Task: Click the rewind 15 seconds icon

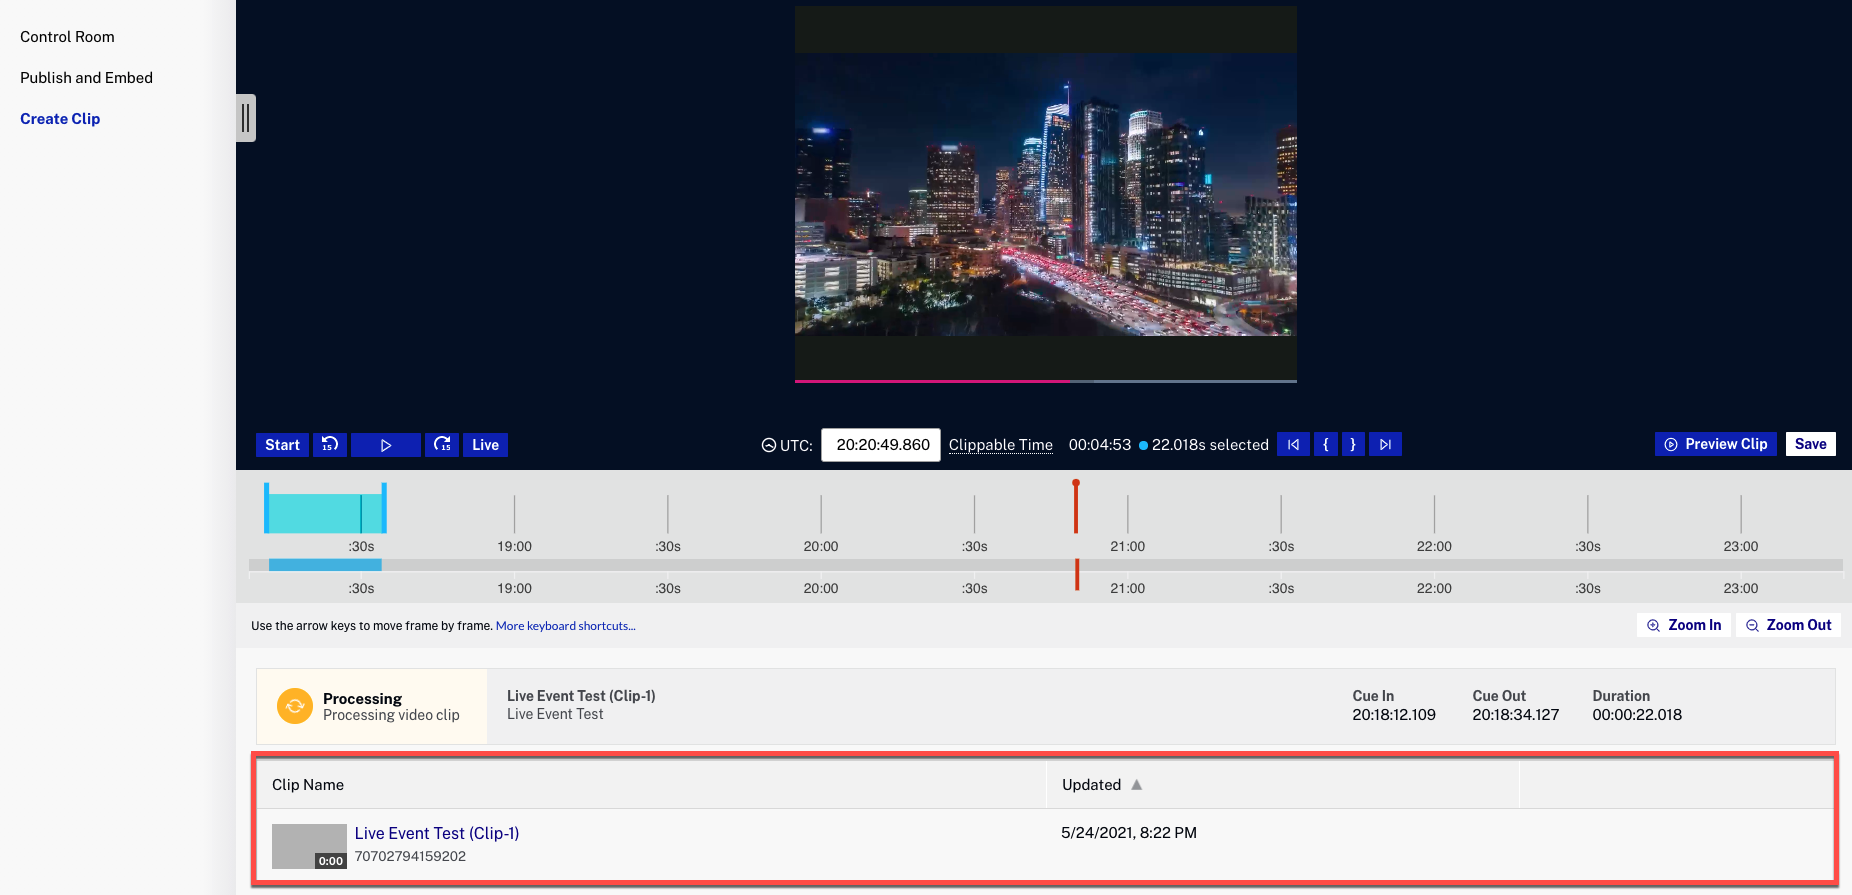Action: pos(330,445)
